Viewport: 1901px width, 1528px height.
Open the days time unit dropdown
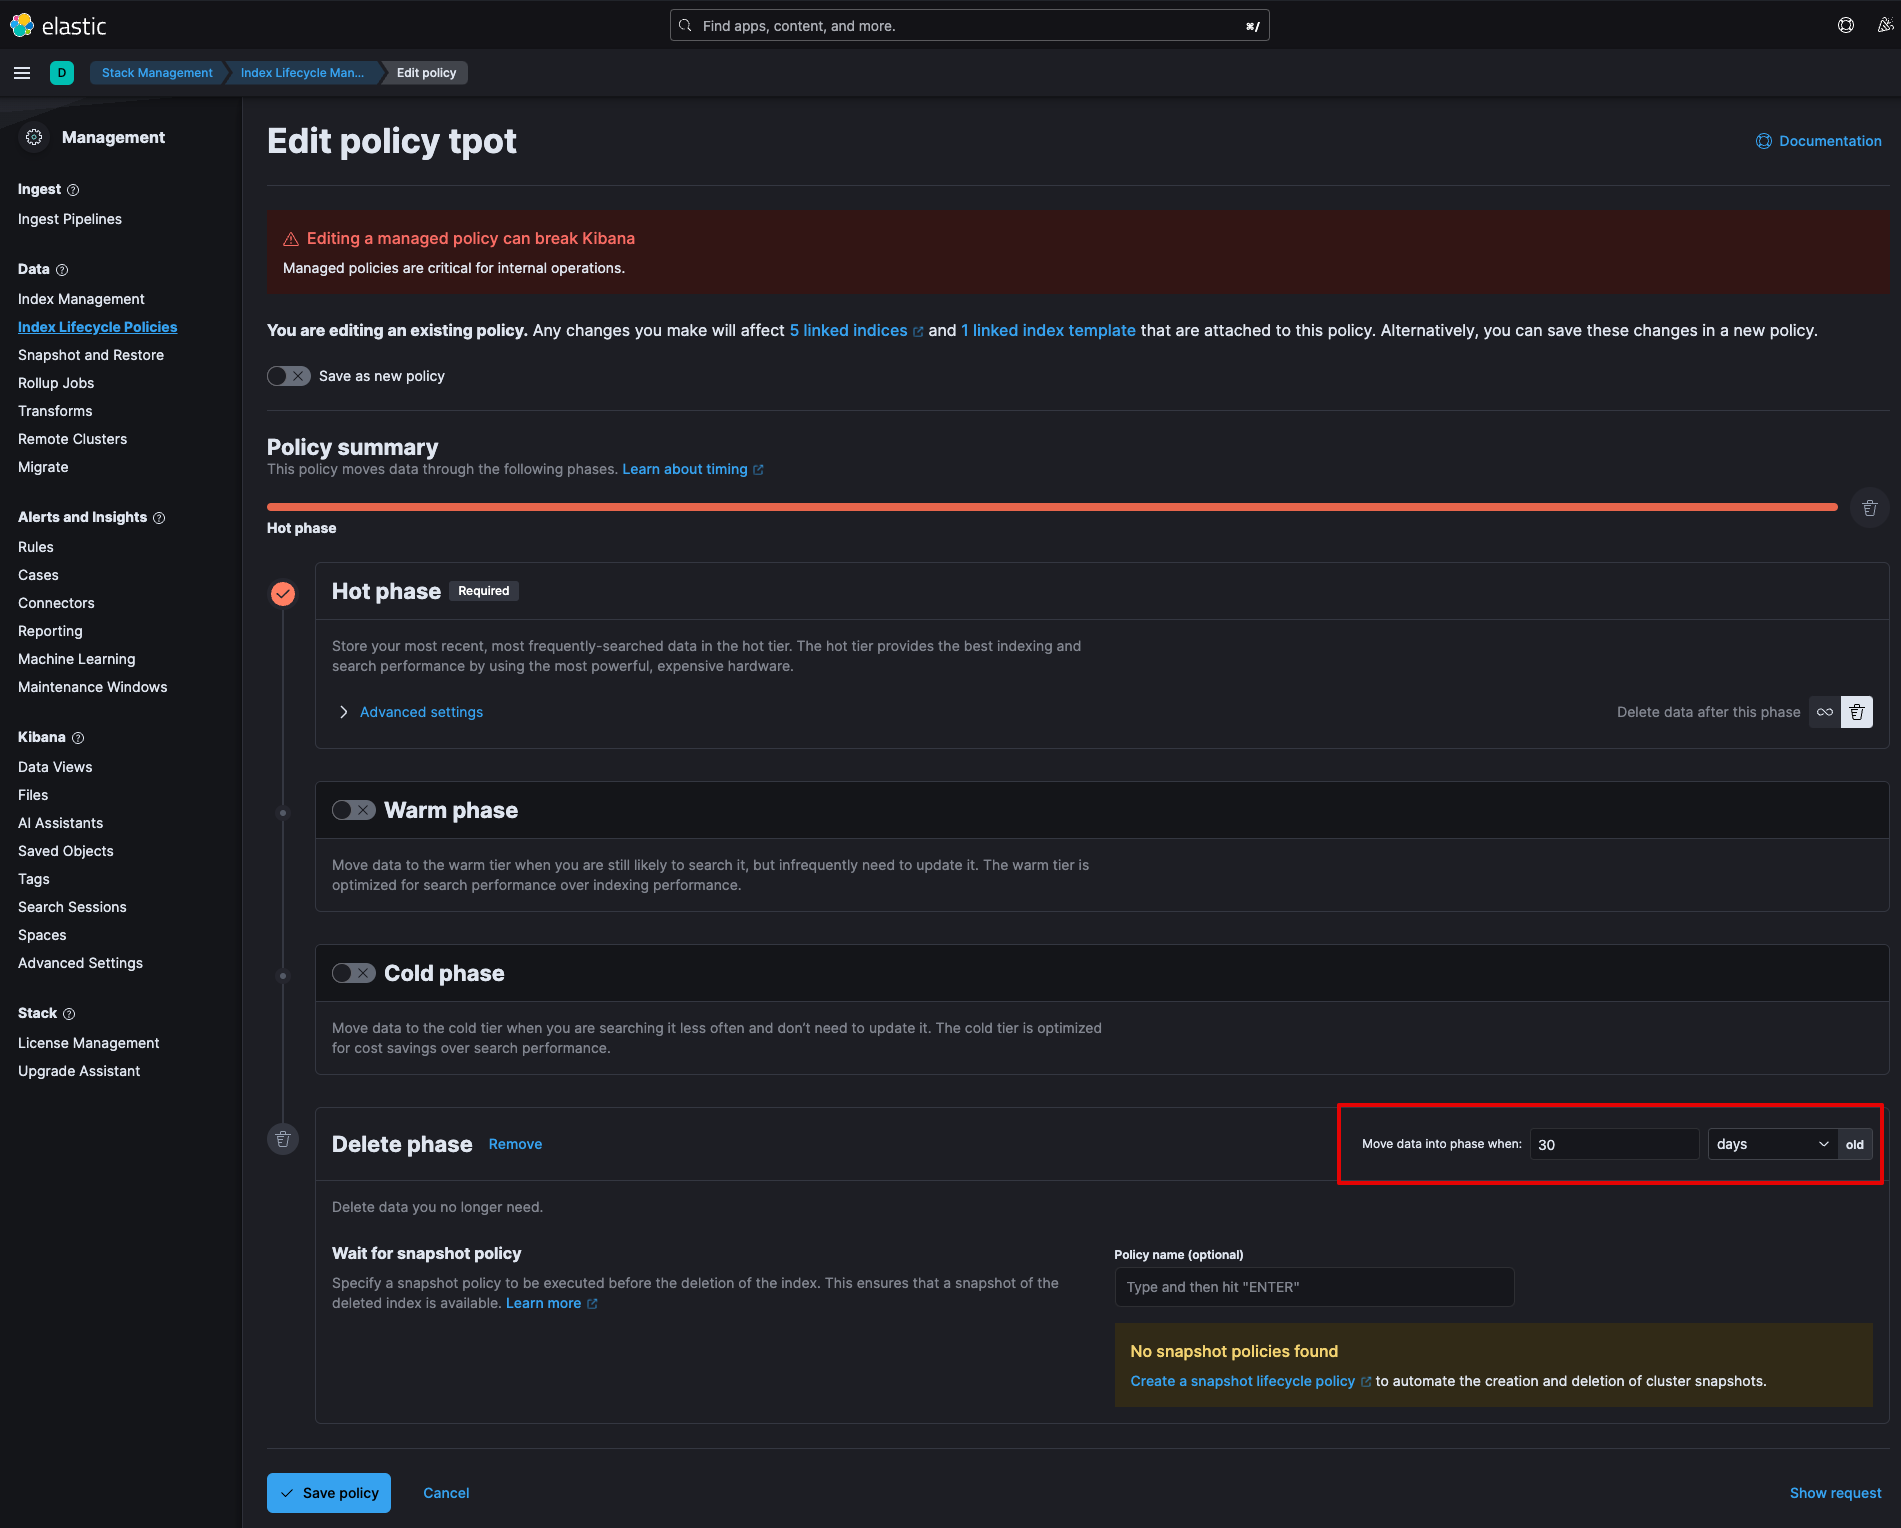1771,1144
